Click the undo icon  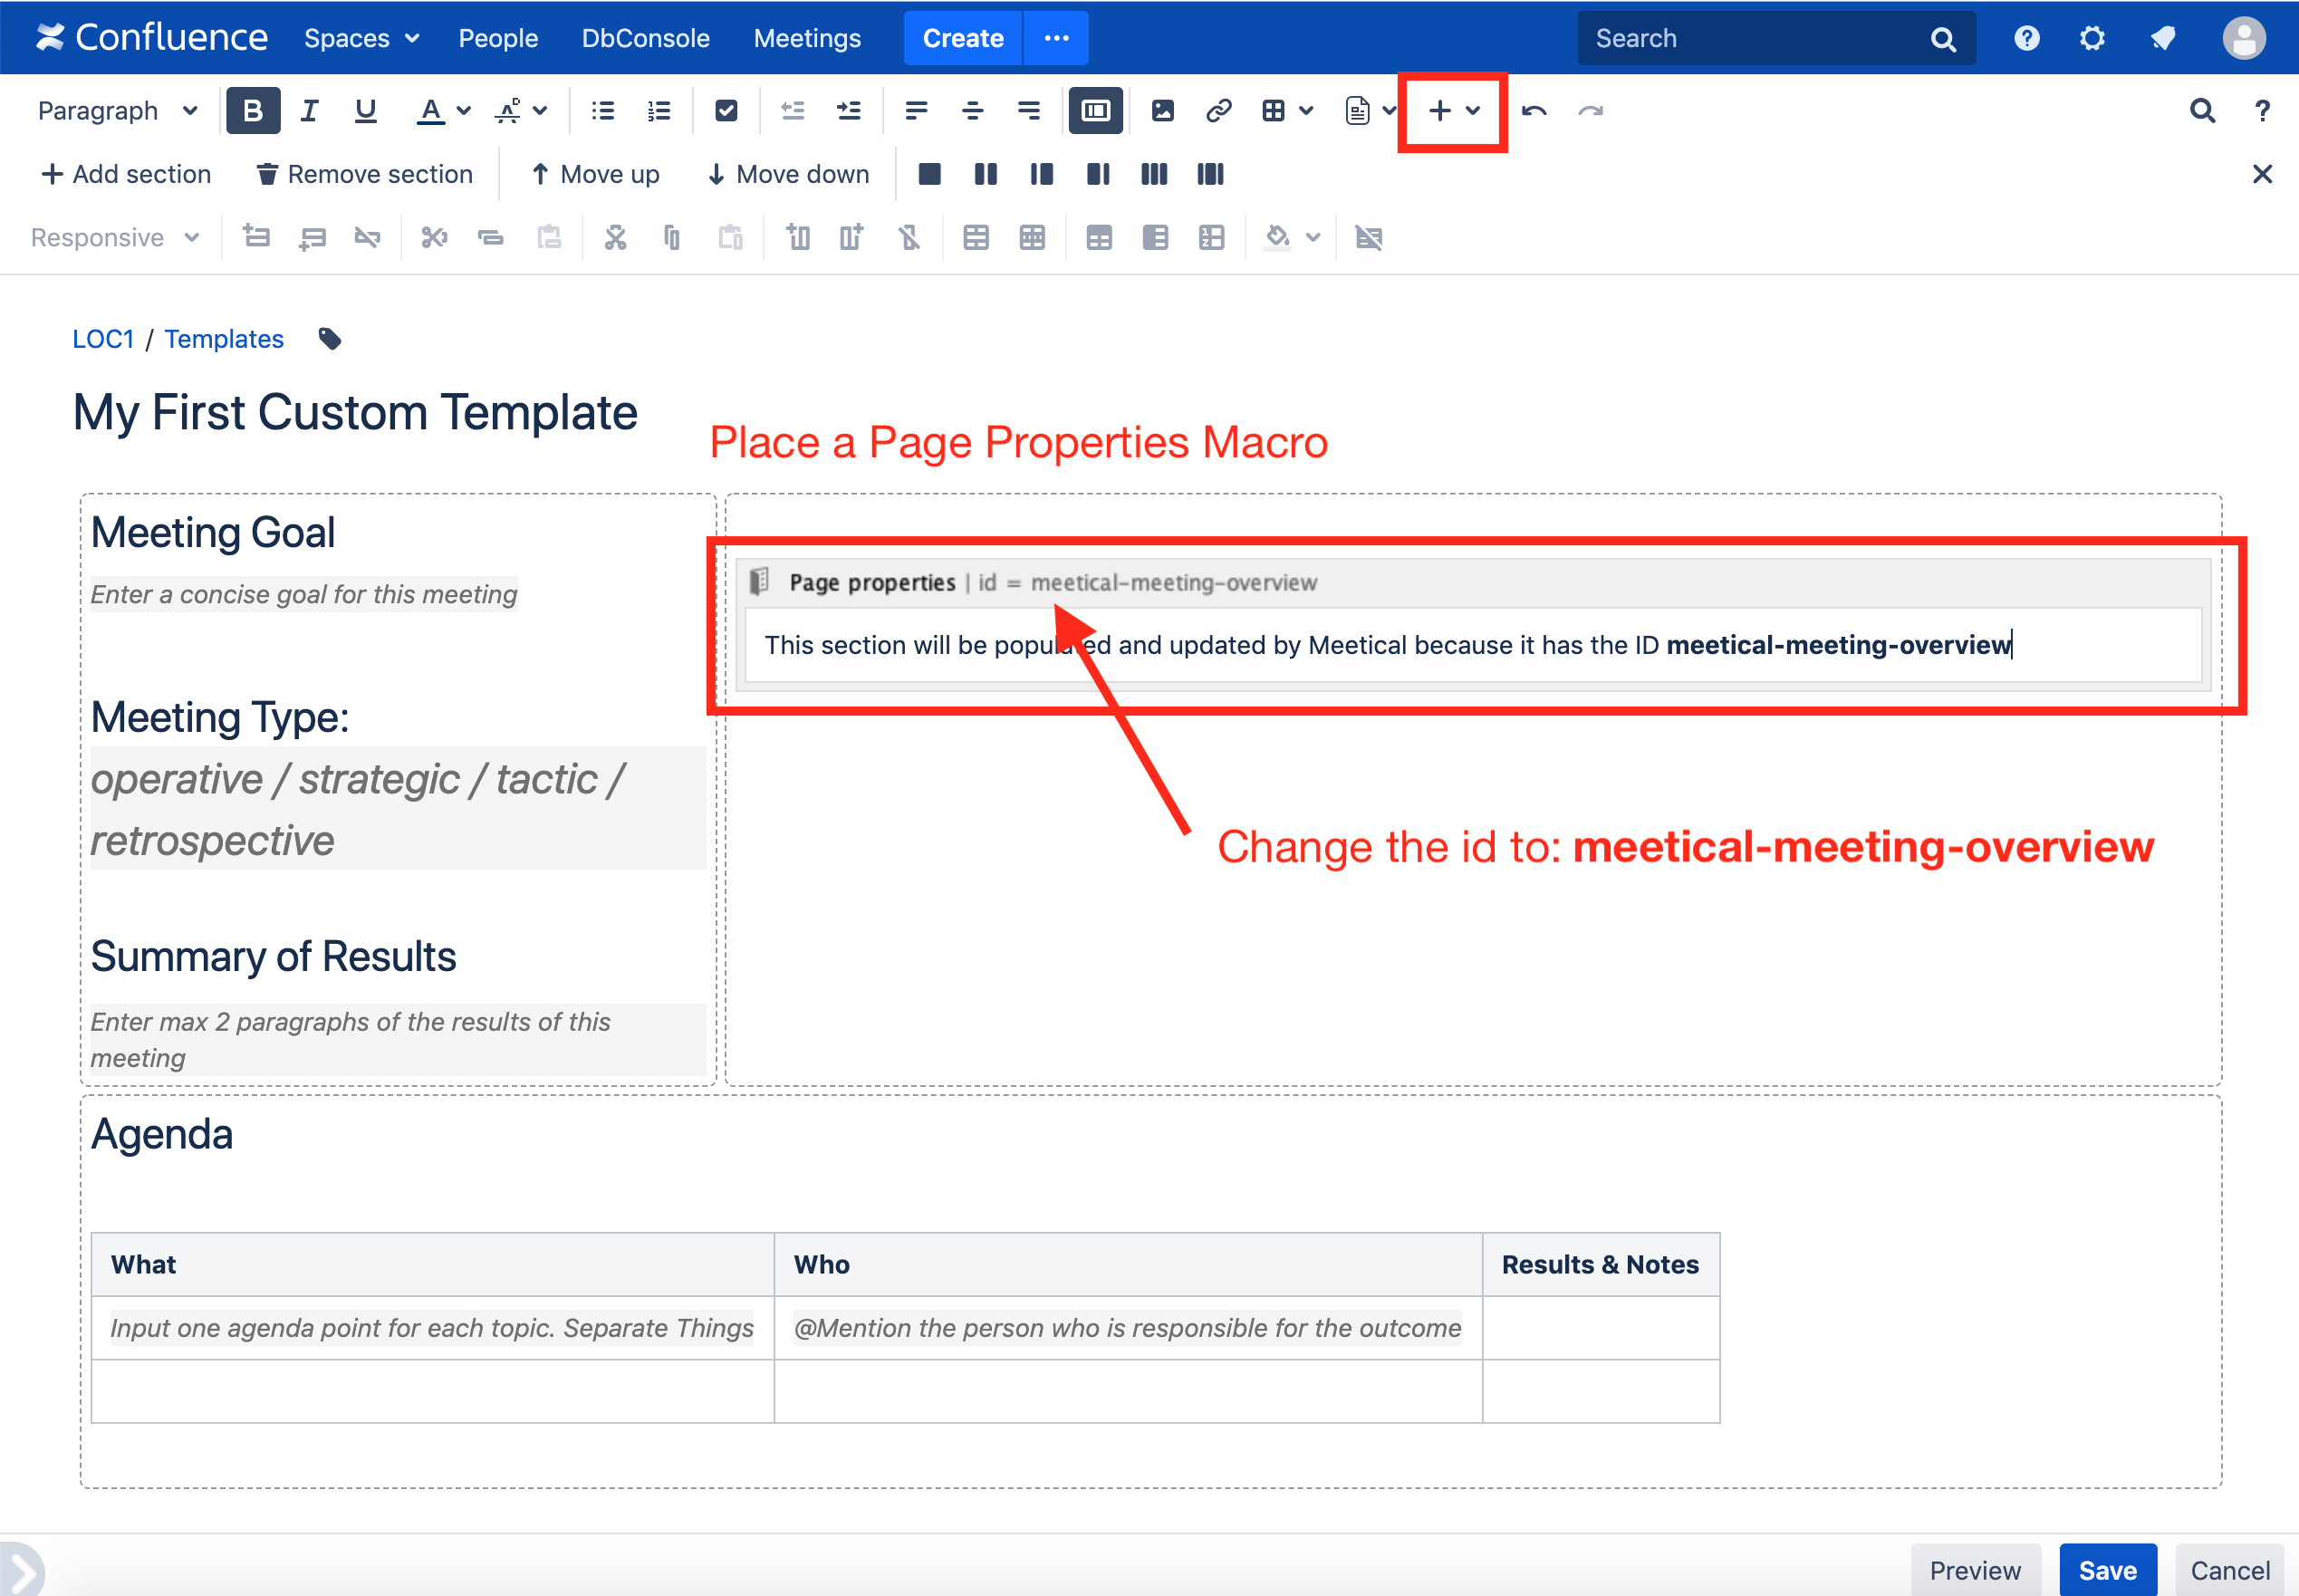coord(1534,110)
